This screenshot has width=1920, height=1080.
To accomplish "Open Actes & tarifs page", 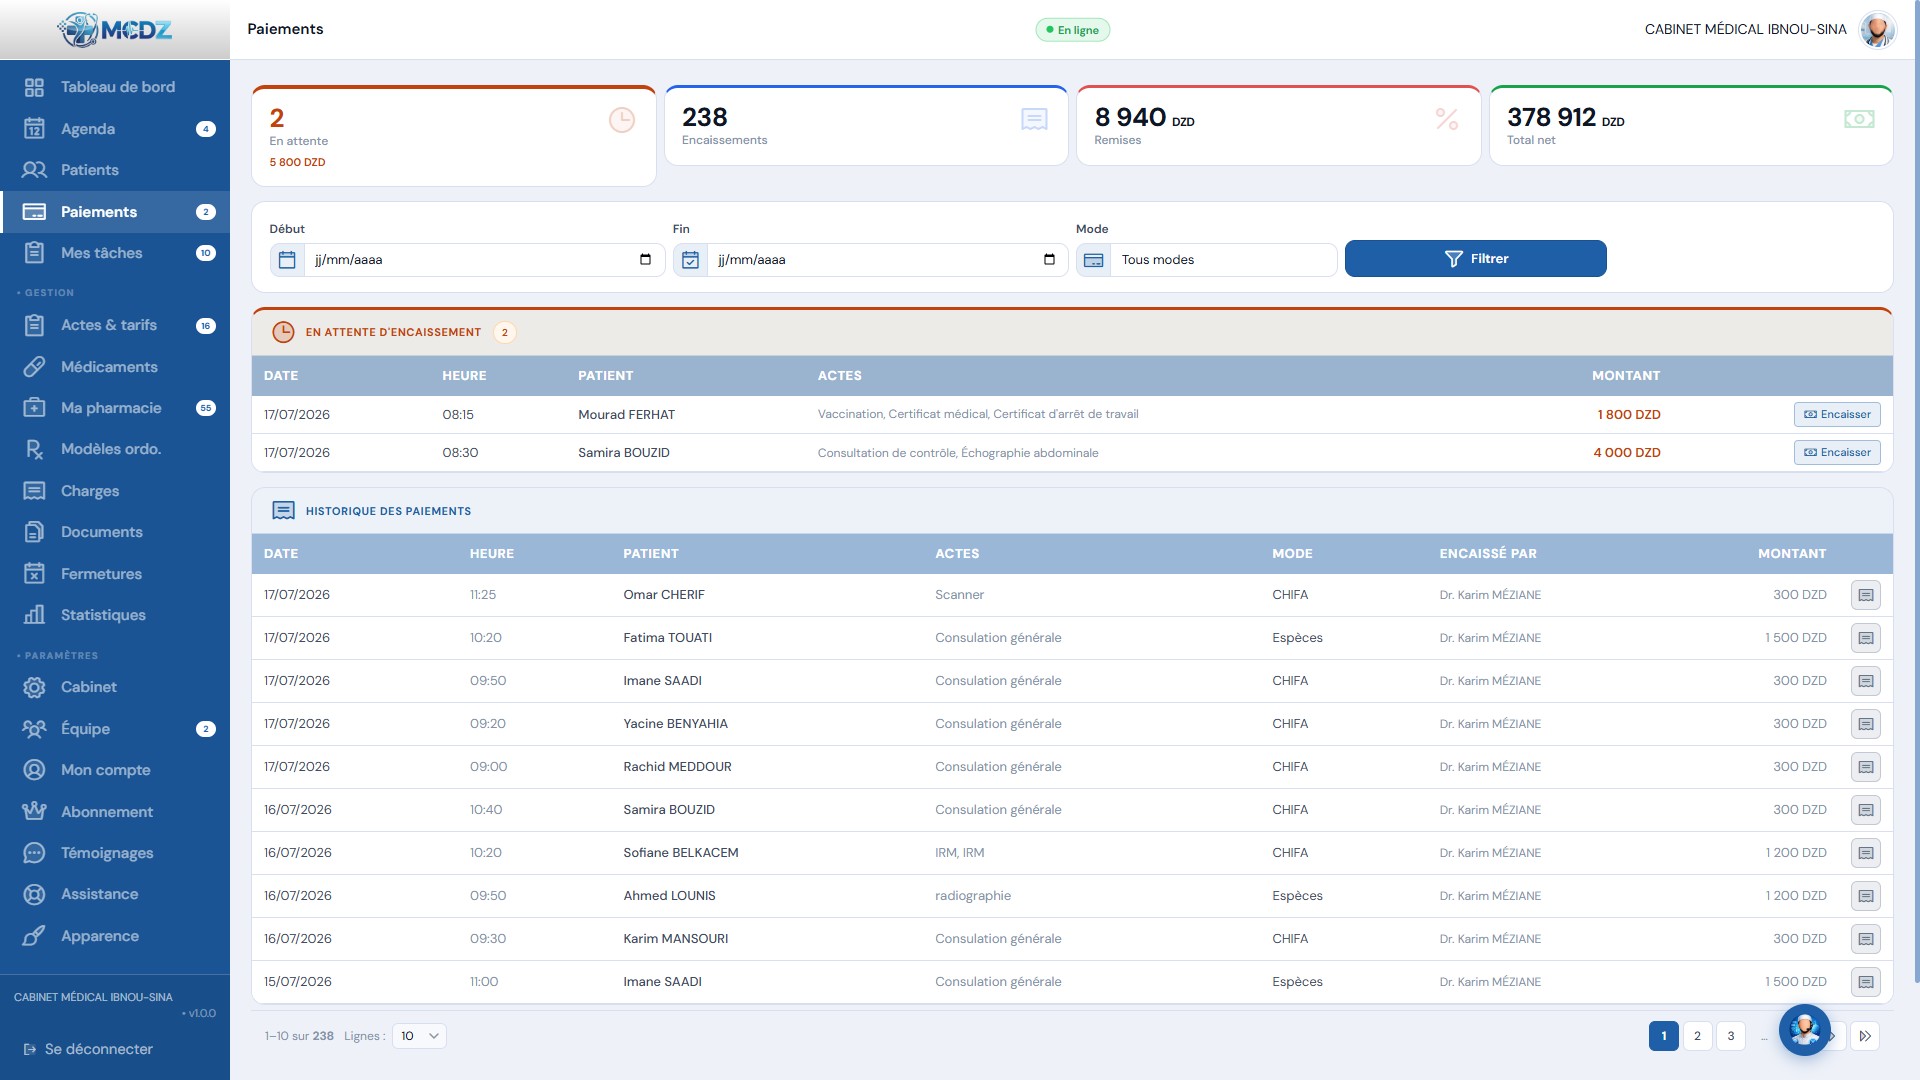I will click(115, 325).
